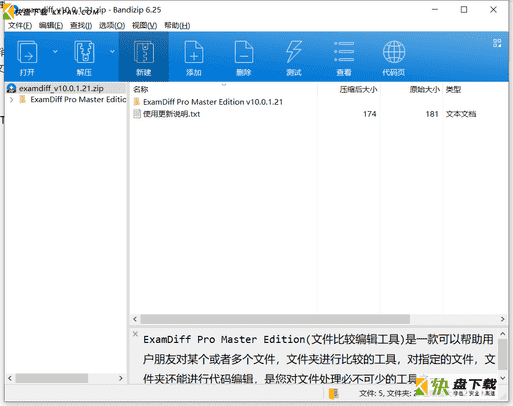Click the zip archive icon in tree

click(x=11, y=88)
